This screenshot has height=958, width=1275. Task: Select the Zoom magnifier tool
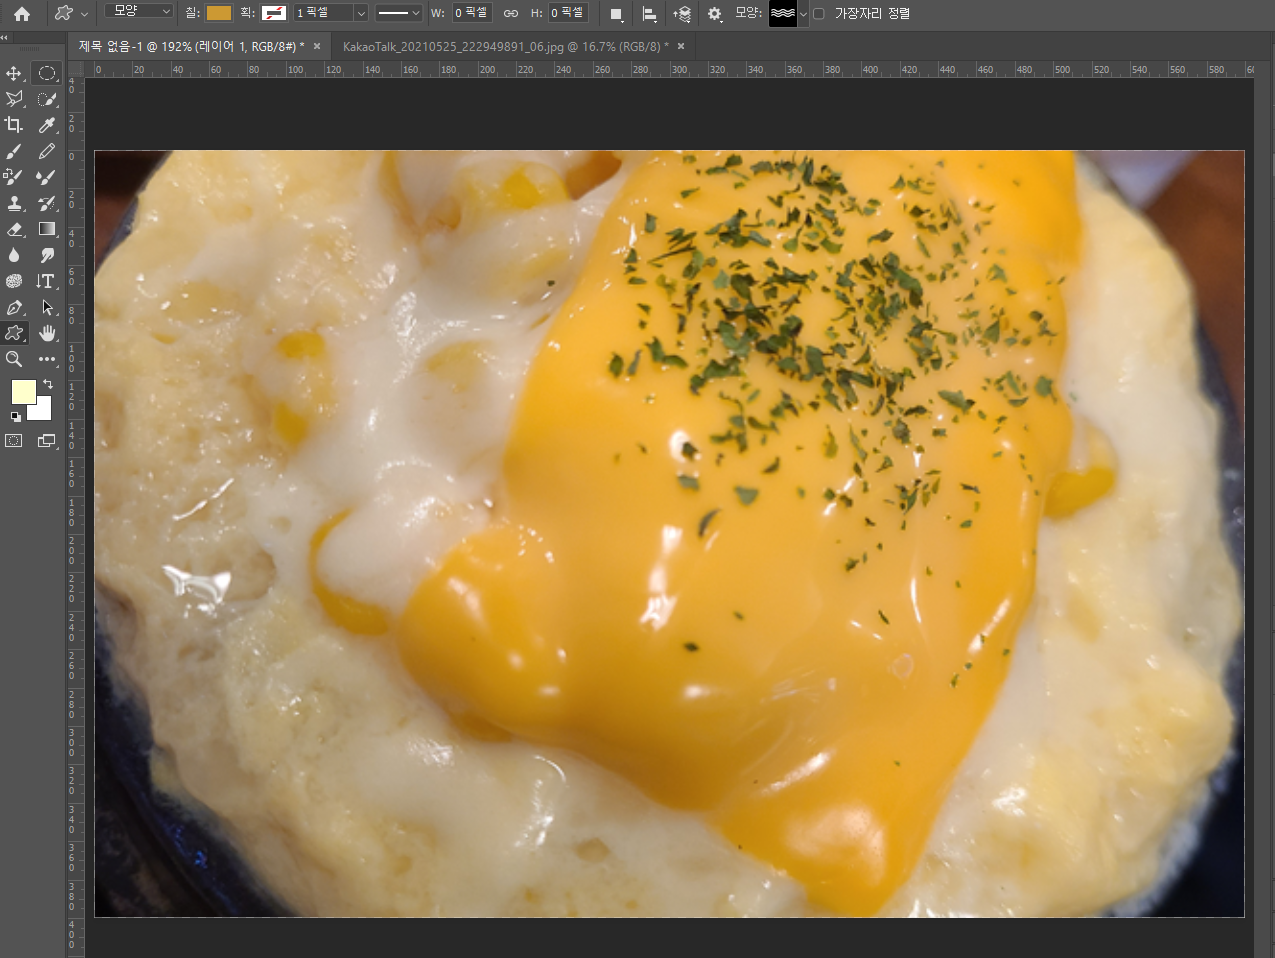[x=14, y=359]
